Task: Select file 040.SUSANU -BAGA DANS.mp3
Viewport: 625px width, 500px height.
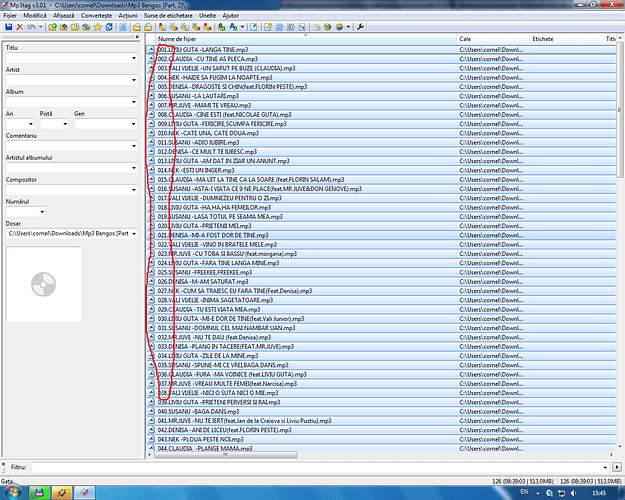Action: [198, 411]
